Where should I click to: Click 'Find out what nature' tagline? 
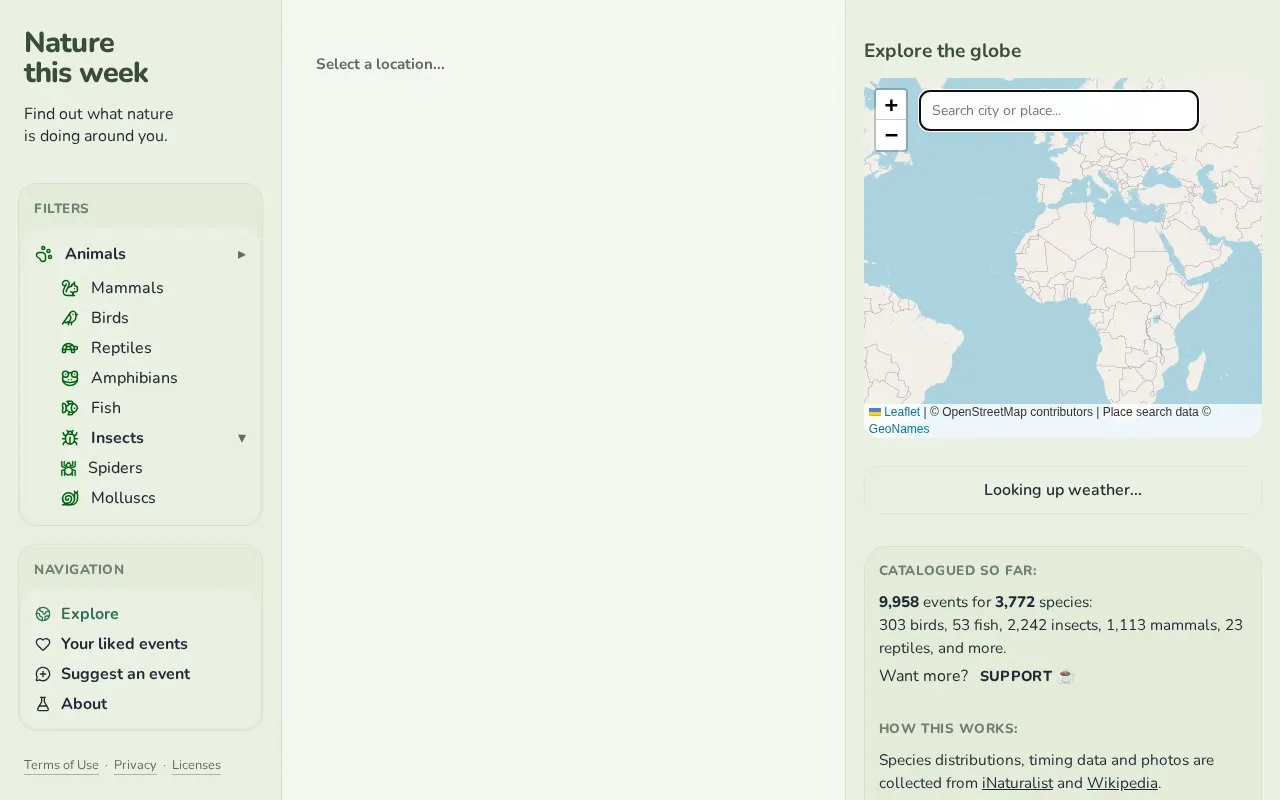point(99,114)
